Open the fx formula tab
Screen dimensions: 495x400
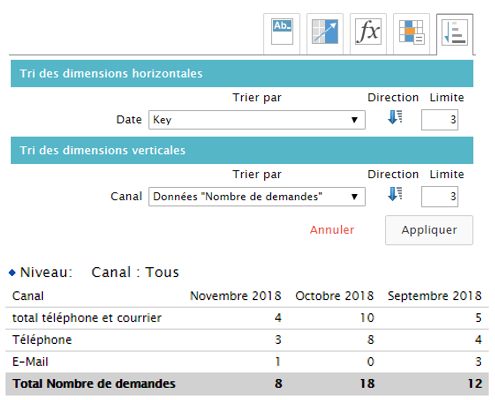(368, 32)
